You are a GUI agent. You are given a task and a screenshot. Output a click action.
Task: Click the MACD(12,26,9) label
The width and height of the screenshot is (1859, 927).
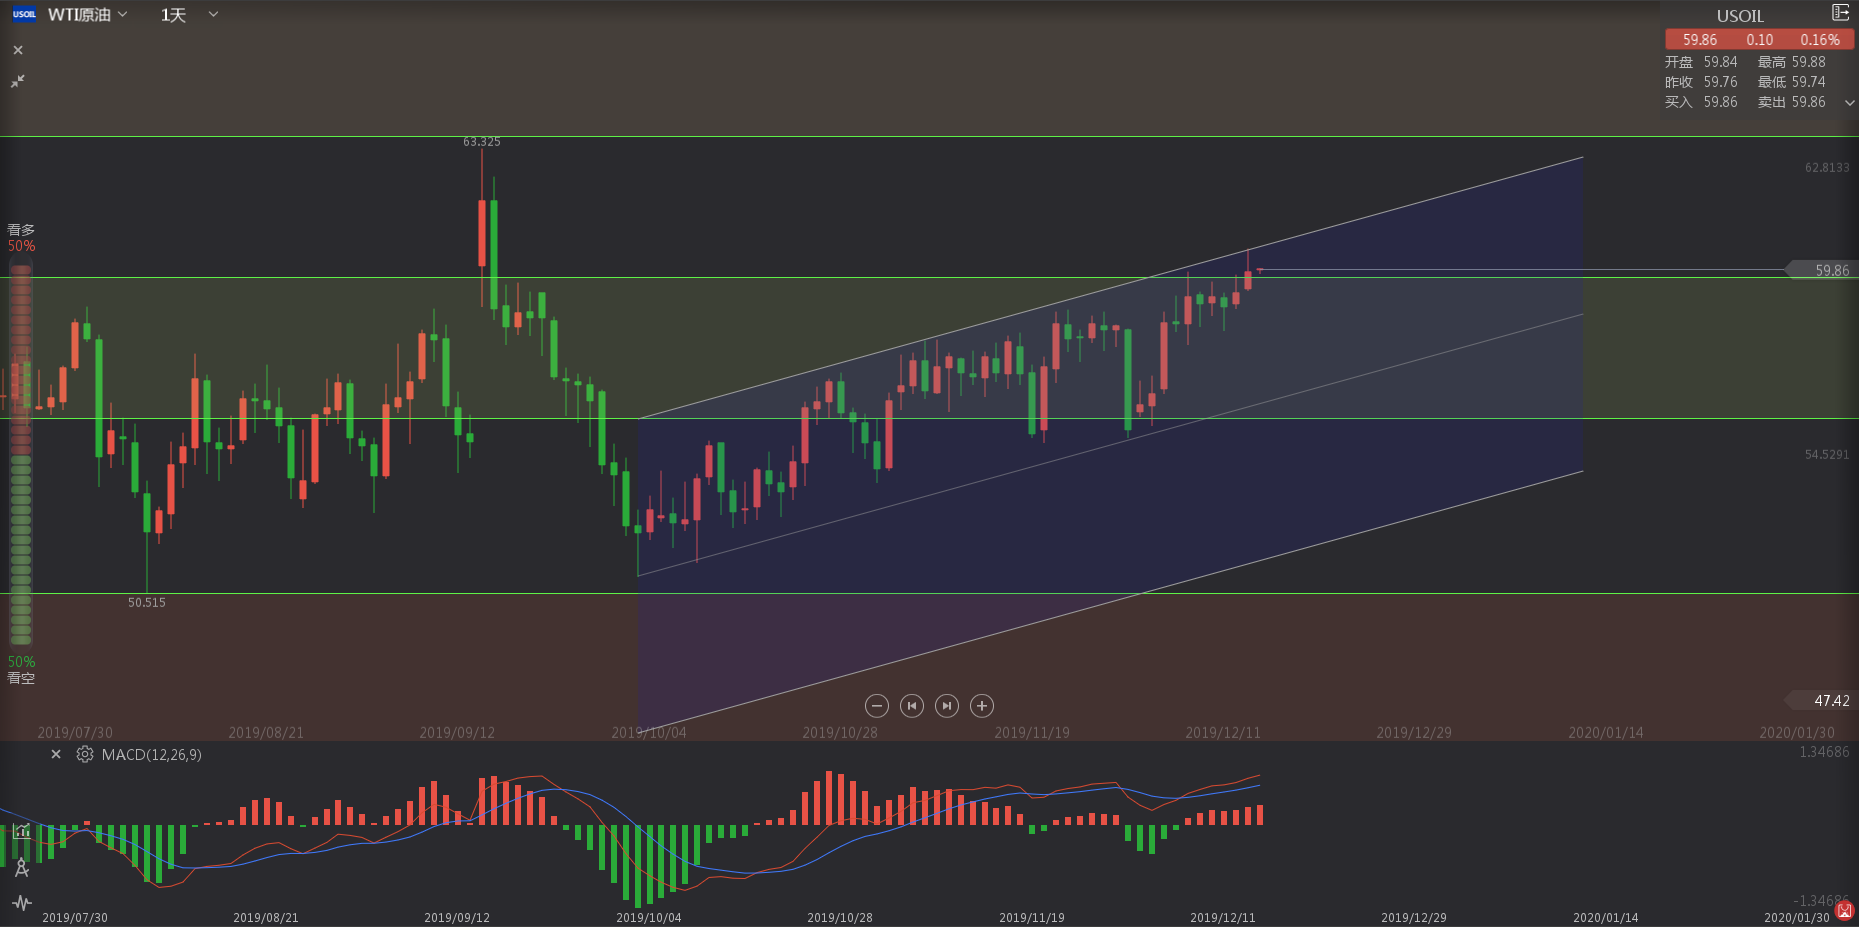[x=151, y=755]
